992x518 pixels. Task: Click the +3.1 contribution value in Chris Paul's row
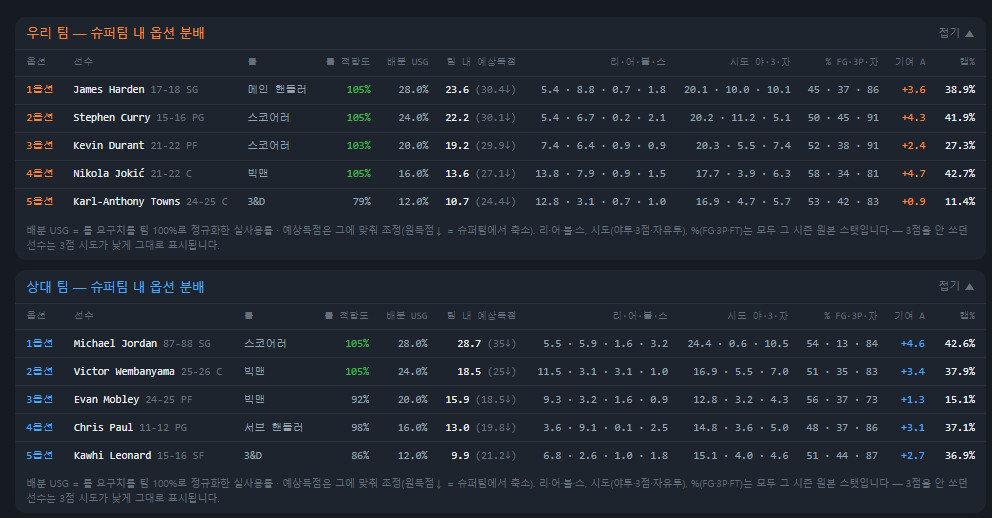click(913, 428)
